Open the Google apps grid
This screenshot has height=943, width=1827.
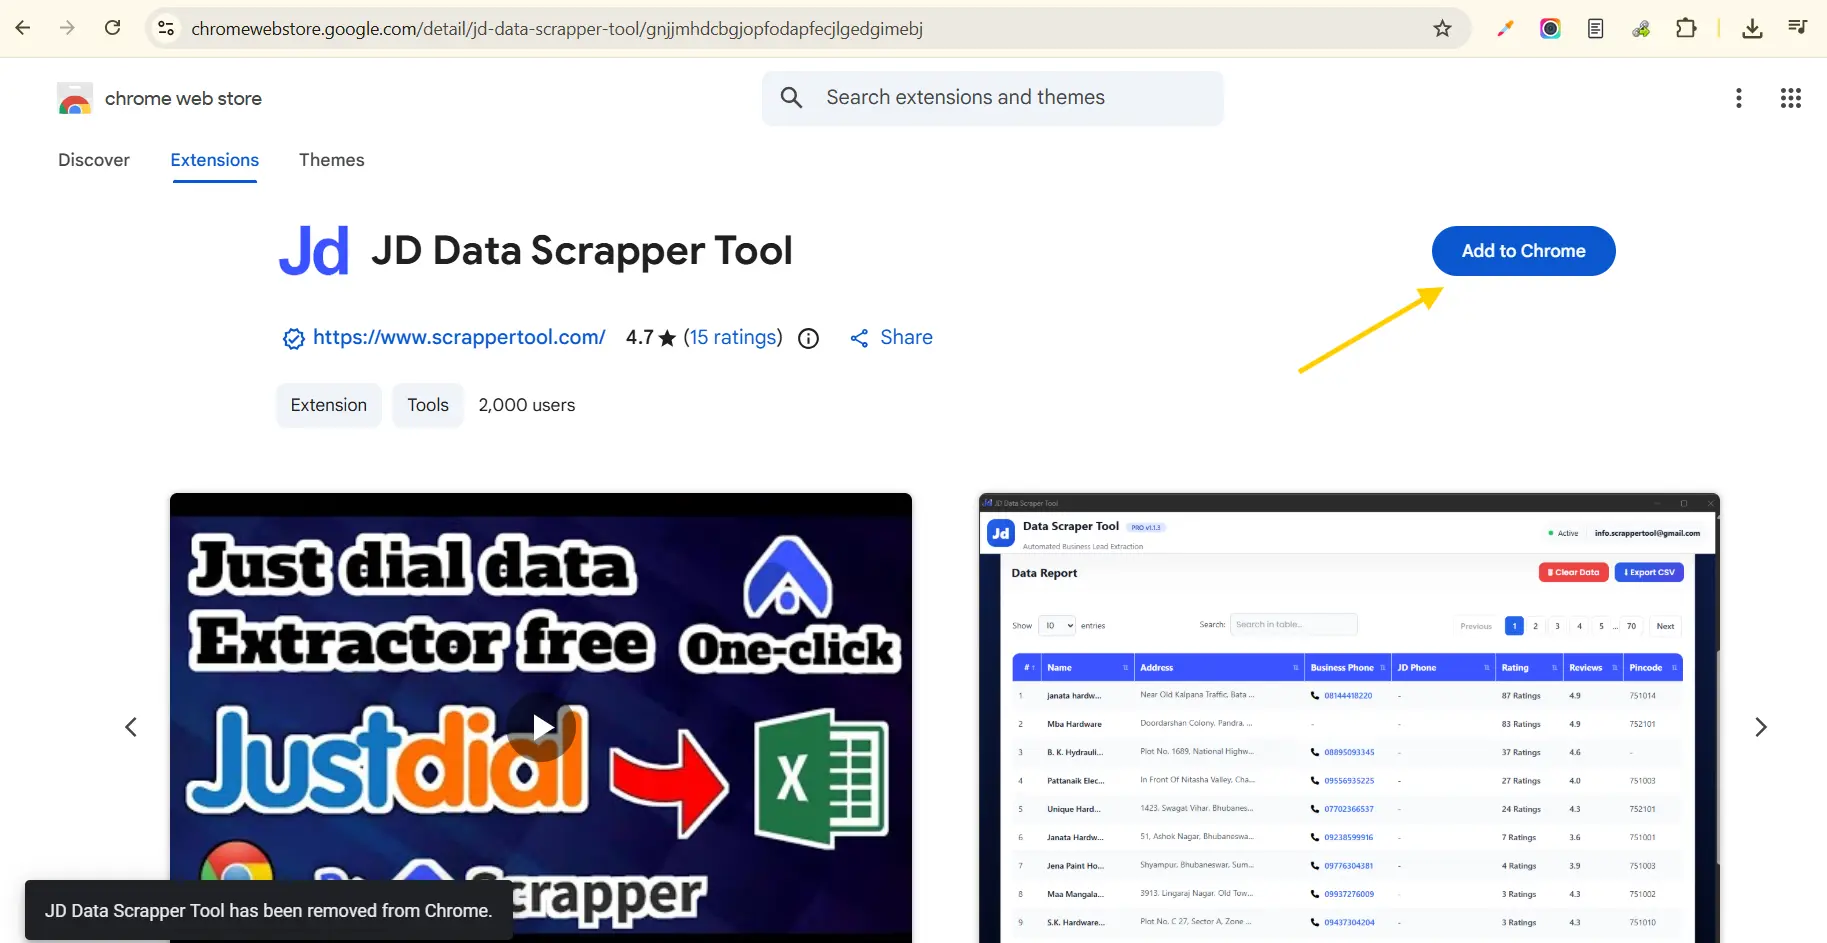(x=1791, y=98)
